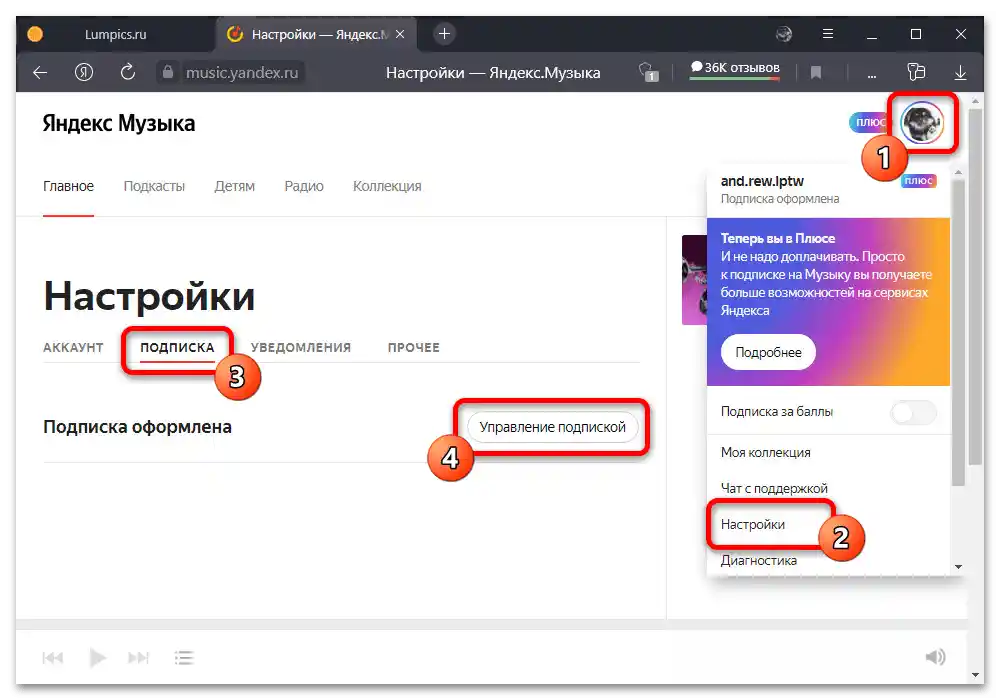Click the music.yandex.ru address field
The height and width of the screenshot is (700, 1000).
242,73
